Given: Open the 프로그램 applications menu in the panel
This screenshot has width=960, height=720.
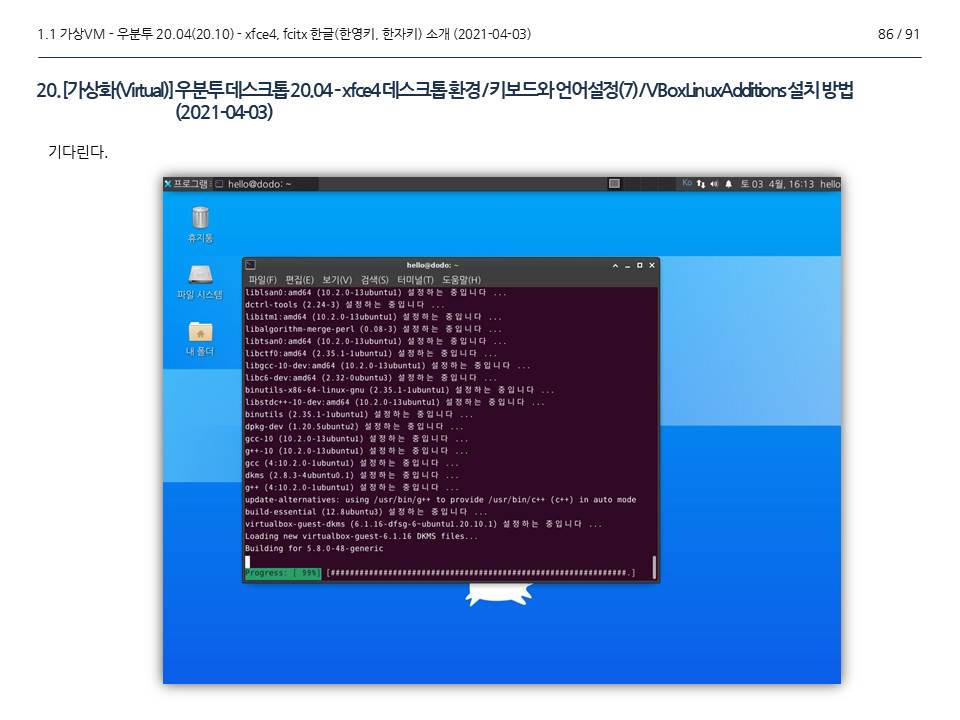Looking at the screenshot, I should 187,184.
